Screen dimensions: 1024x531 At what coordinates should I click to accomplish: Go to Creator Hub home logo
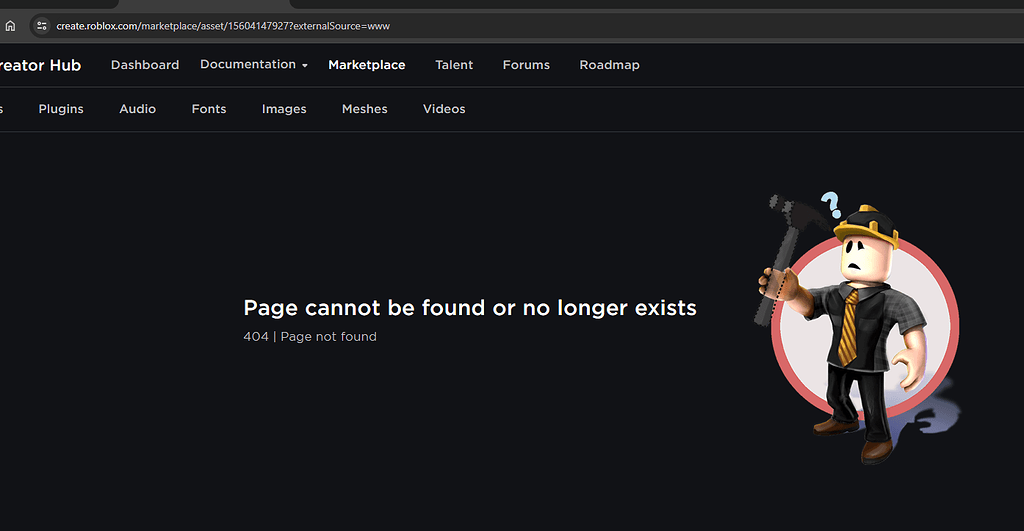pos(40,65)
